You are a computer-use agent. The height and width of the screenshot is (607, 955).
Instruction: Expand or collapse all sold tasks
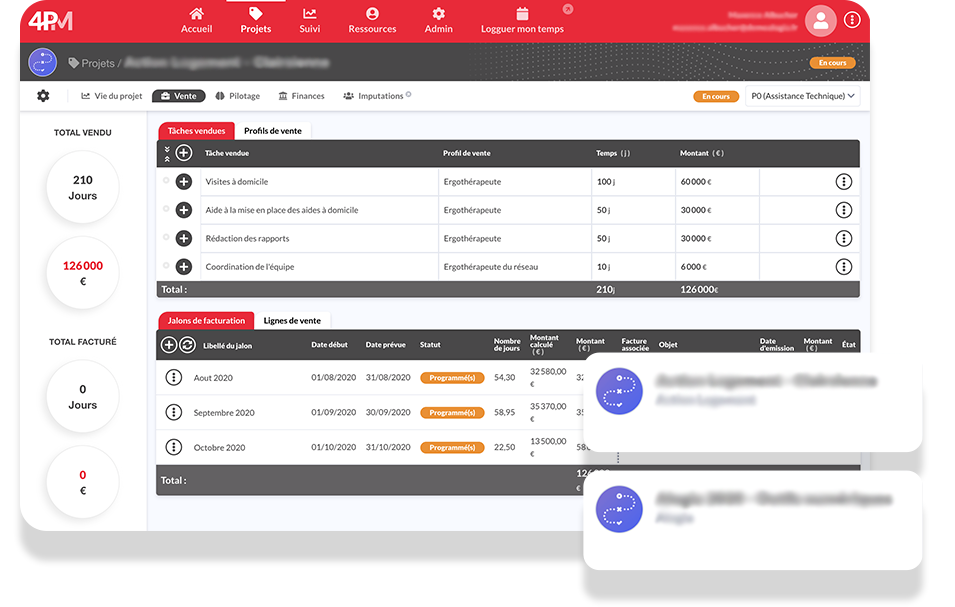point(167,153)
